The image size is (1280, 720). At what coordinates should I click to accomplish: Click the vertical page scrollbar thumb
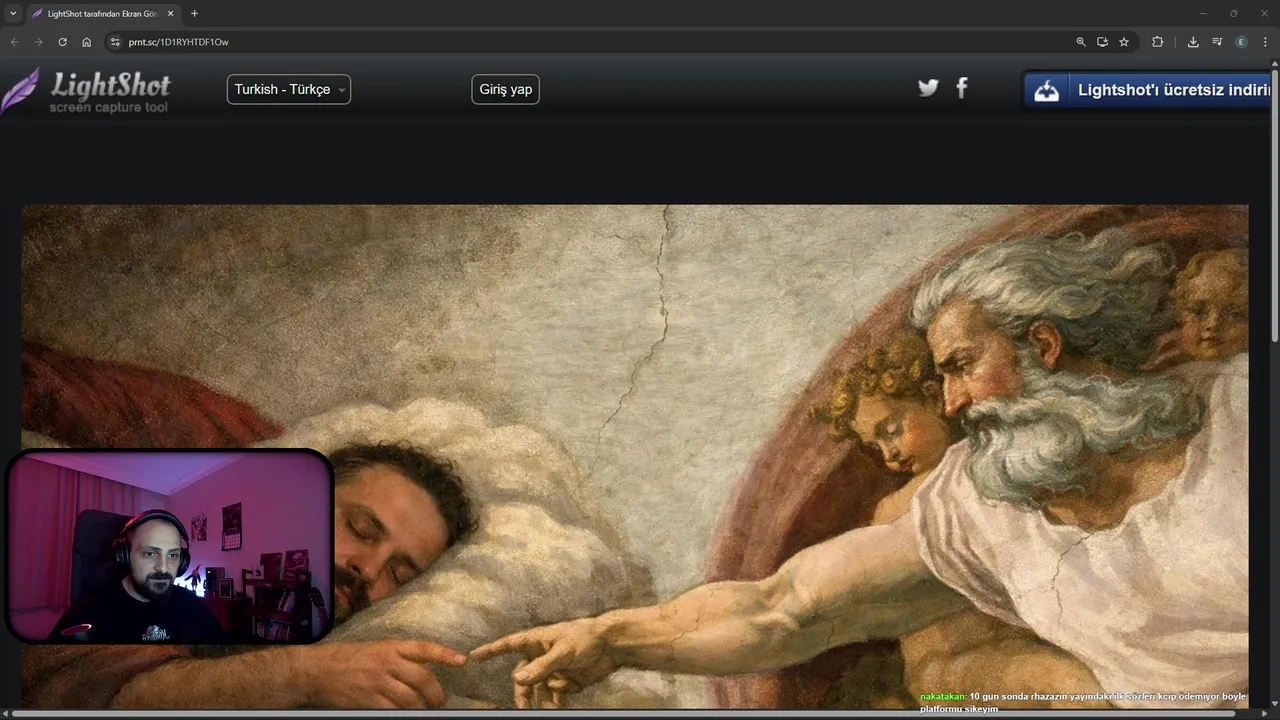pyautogui.click(x=1275, y=205)
